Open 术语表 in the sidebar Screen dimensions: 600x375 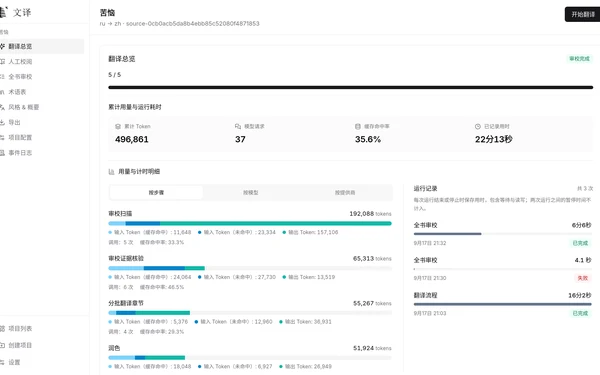(x=41, y=92)
